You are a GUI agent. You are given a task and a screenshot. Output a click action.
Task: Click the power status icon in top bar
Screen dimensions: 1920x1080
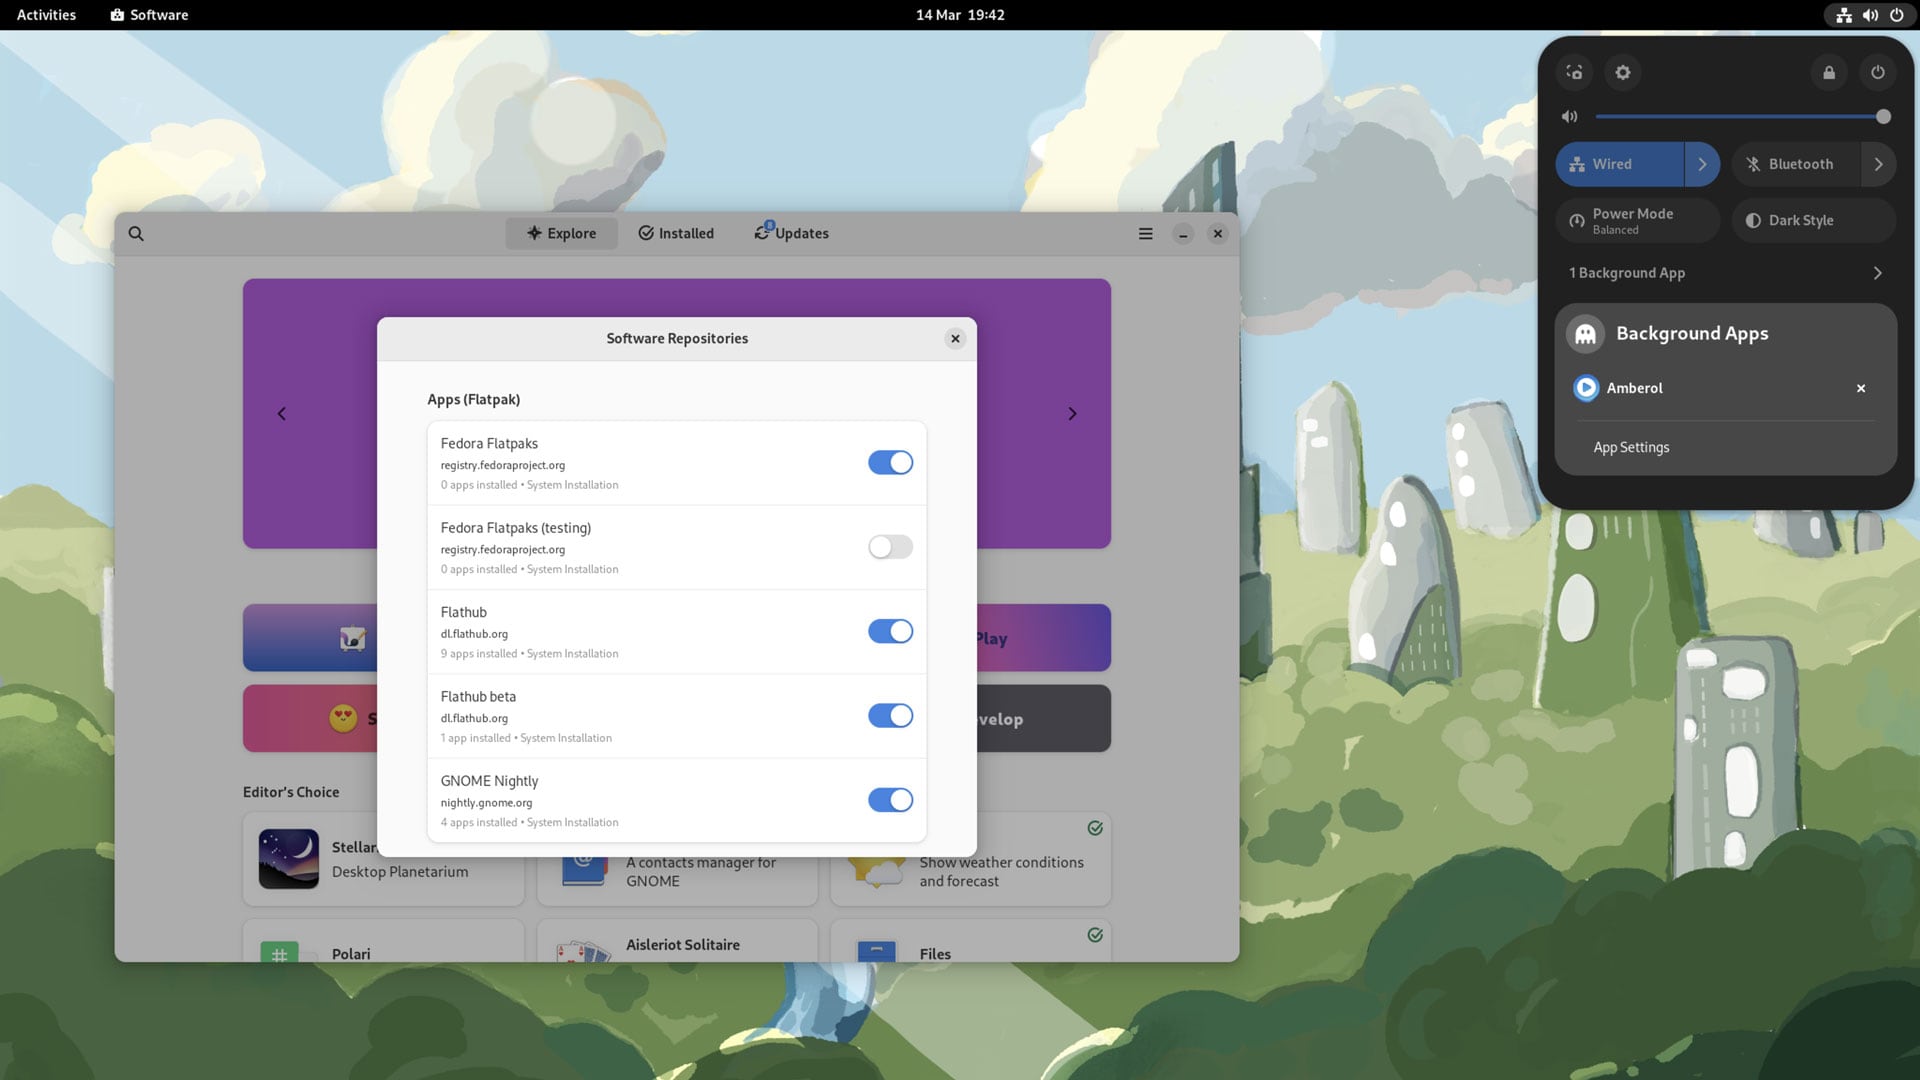pyautogui.click(x=1896, y=15)
